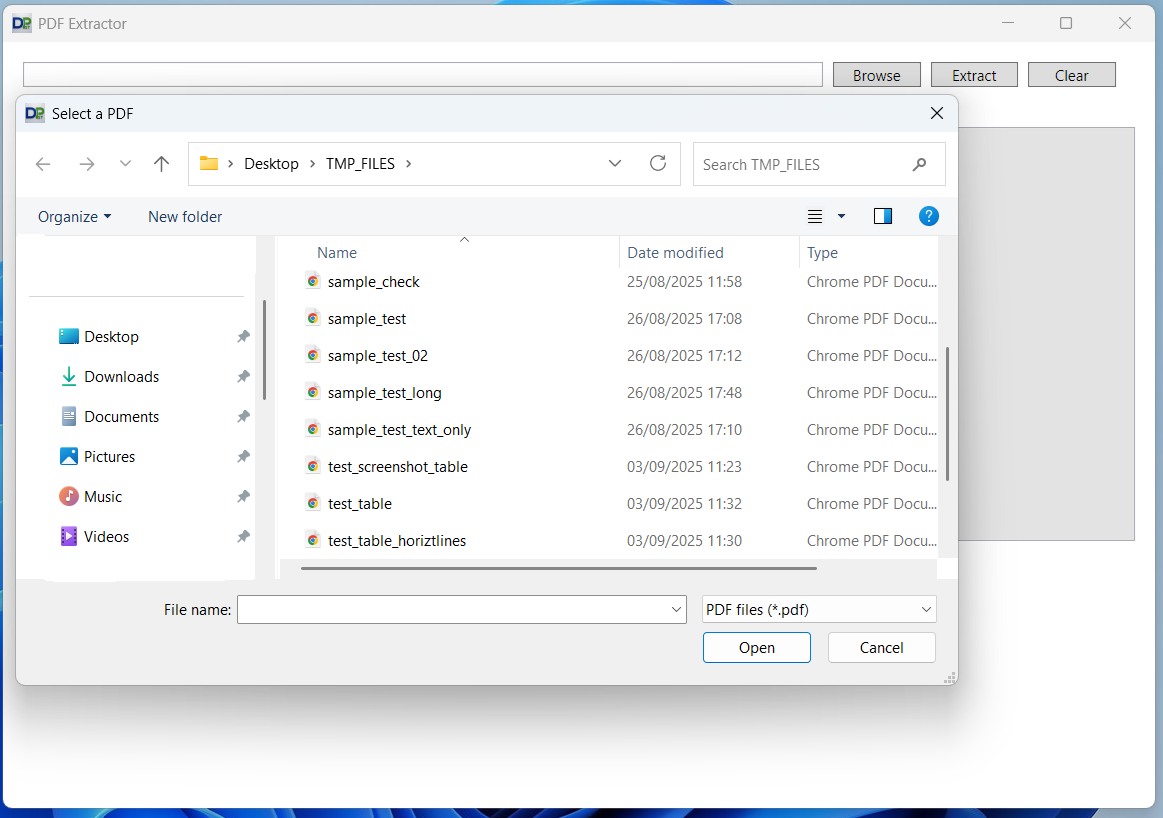Open the Organize menu
Viewport: 1163px width, 818px height.
[x=74, y=217]
